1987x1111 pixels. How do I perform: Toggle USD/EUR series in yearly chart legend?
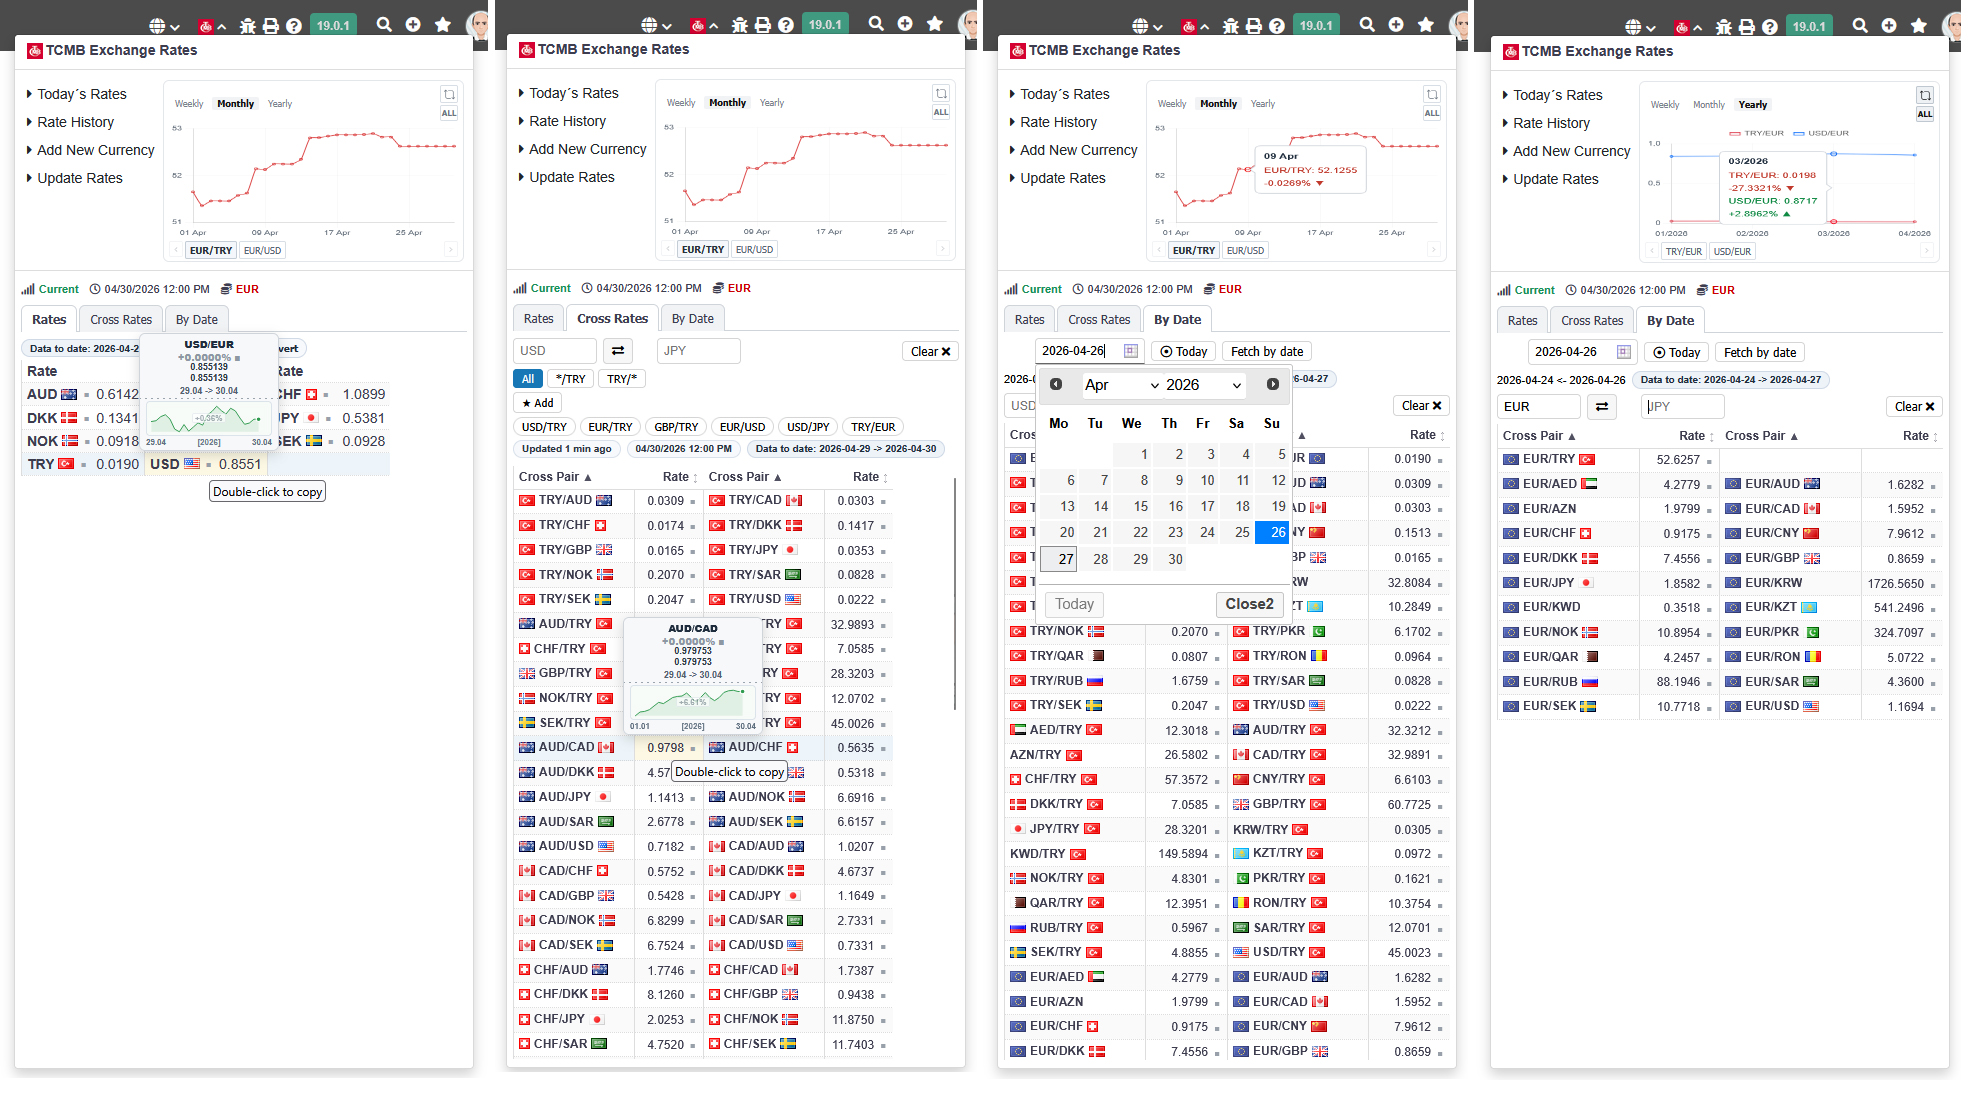tap(1821, 133)
